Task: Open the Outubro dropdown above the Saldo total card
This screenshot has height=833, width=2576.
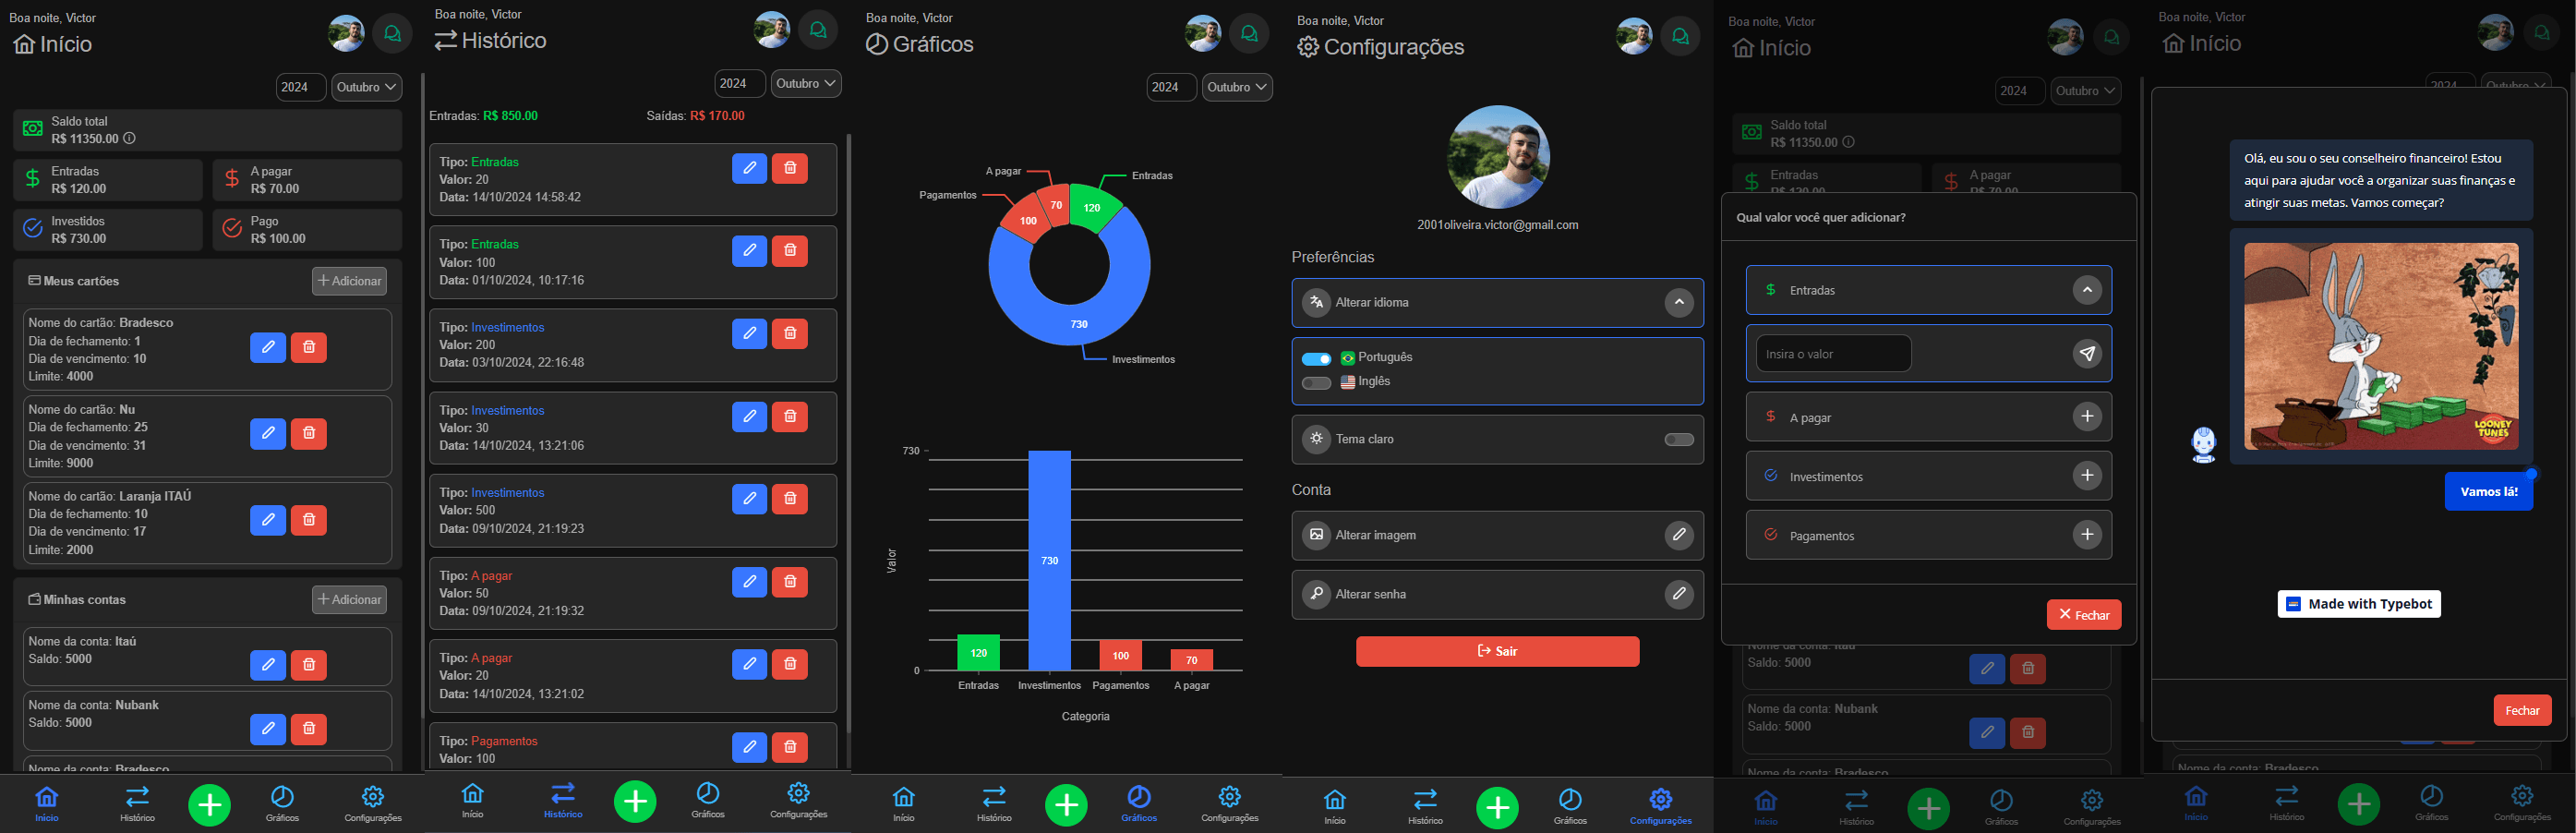Action: point(366,87)
